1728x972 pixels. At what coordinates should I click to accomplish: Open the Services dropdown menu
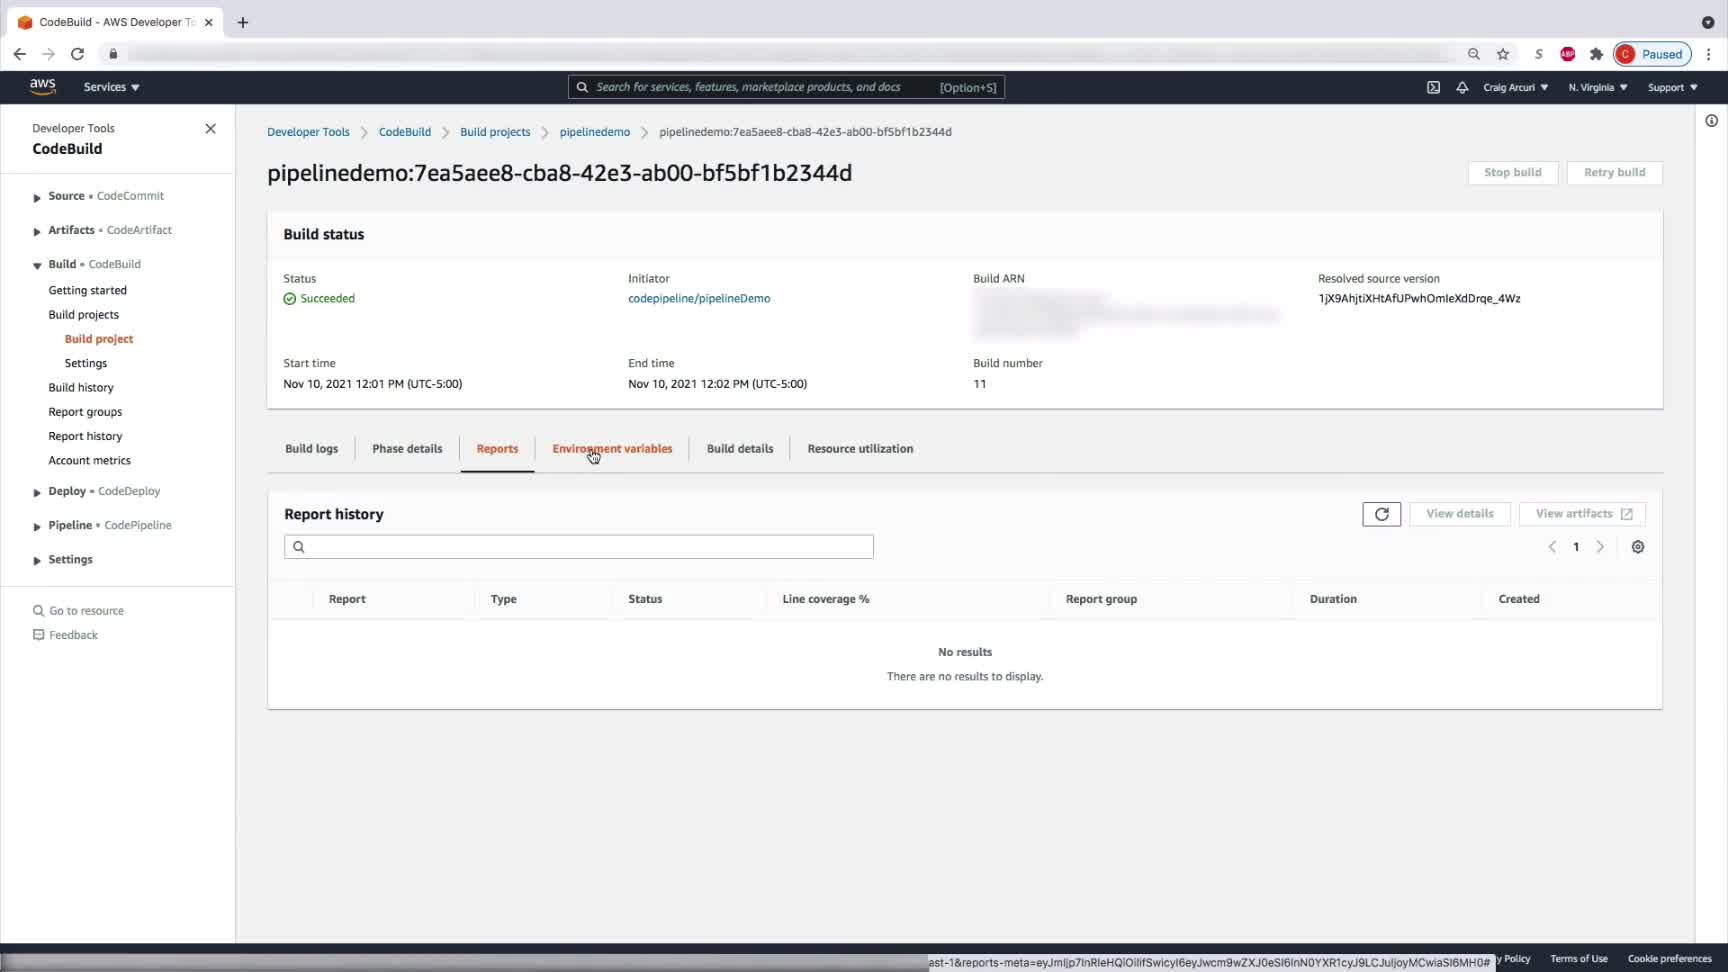(111, 87)
